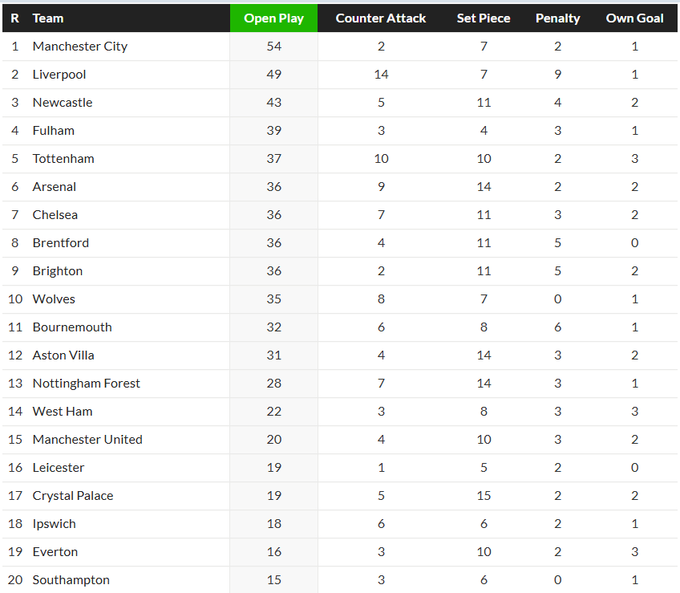Select the Team column header
The image size is (680, 593).
(48, 18)
